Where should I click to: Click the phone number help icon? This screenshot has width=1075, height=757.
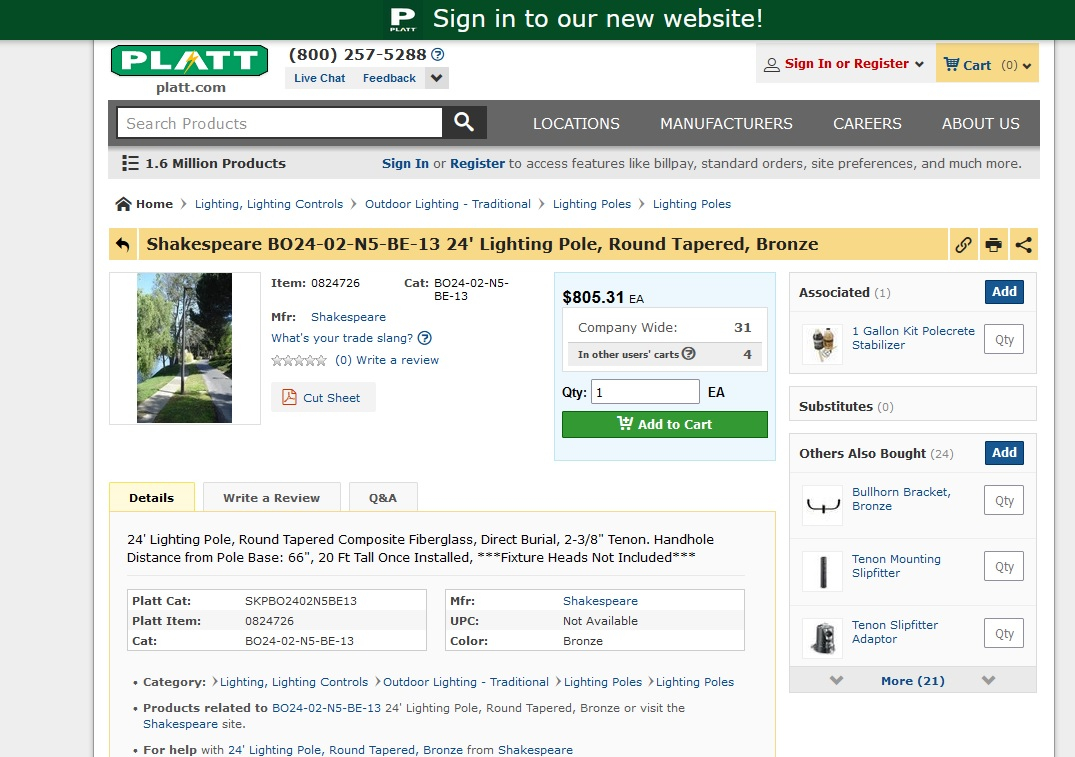[437, 54]
